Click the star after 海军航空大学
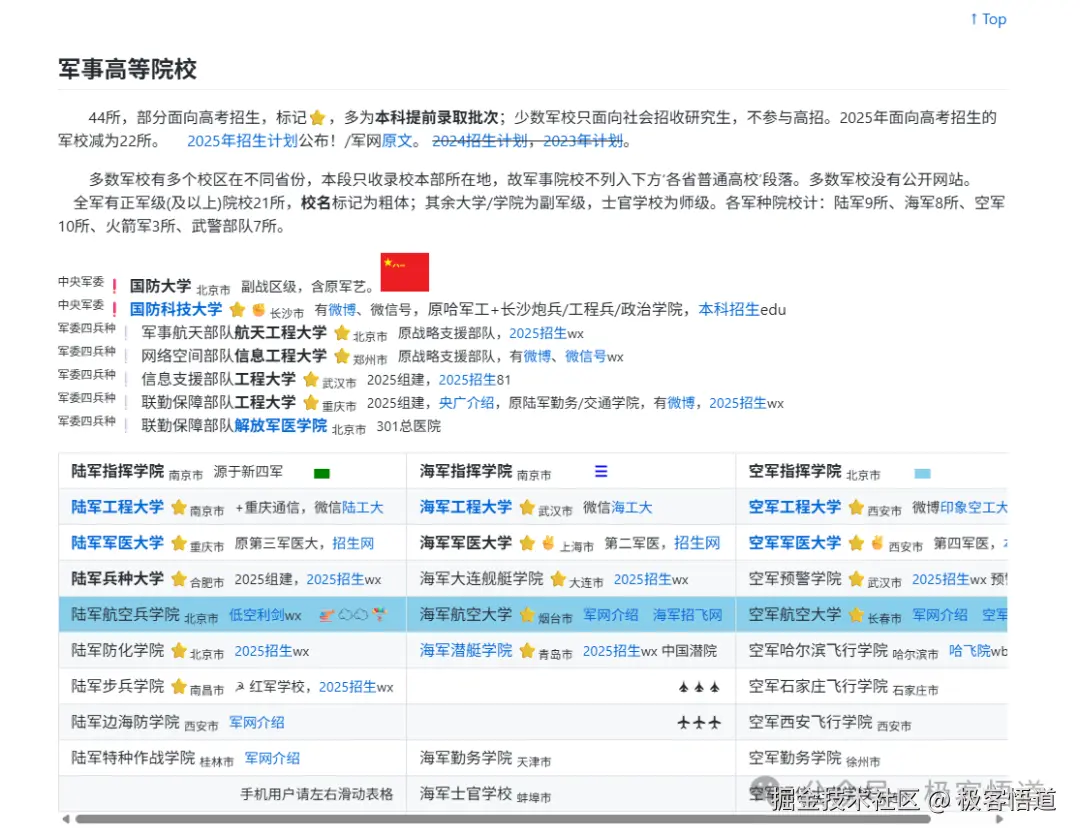Image resolution: width=1080 pixels, height=837 pixels. point(527,614)
